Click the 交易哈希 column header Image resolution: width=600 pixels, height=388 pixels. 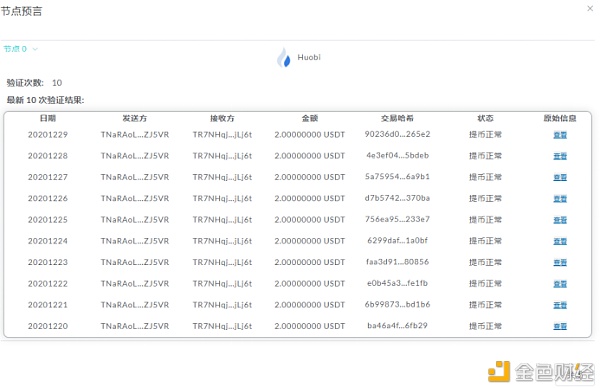point(397,118)
